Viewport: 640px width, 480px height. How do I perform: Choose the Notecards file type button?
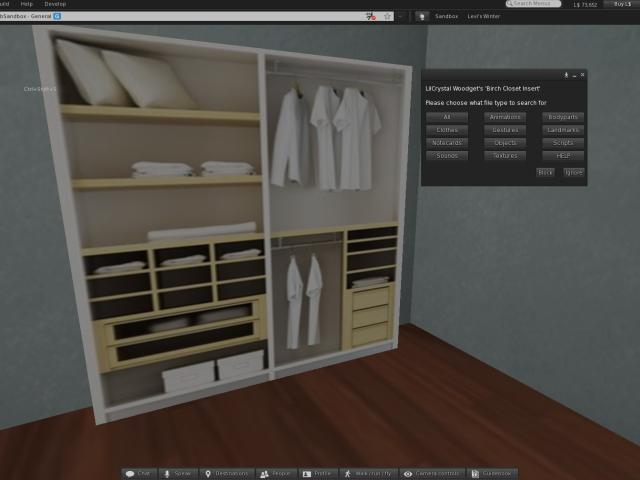point(447,143)
